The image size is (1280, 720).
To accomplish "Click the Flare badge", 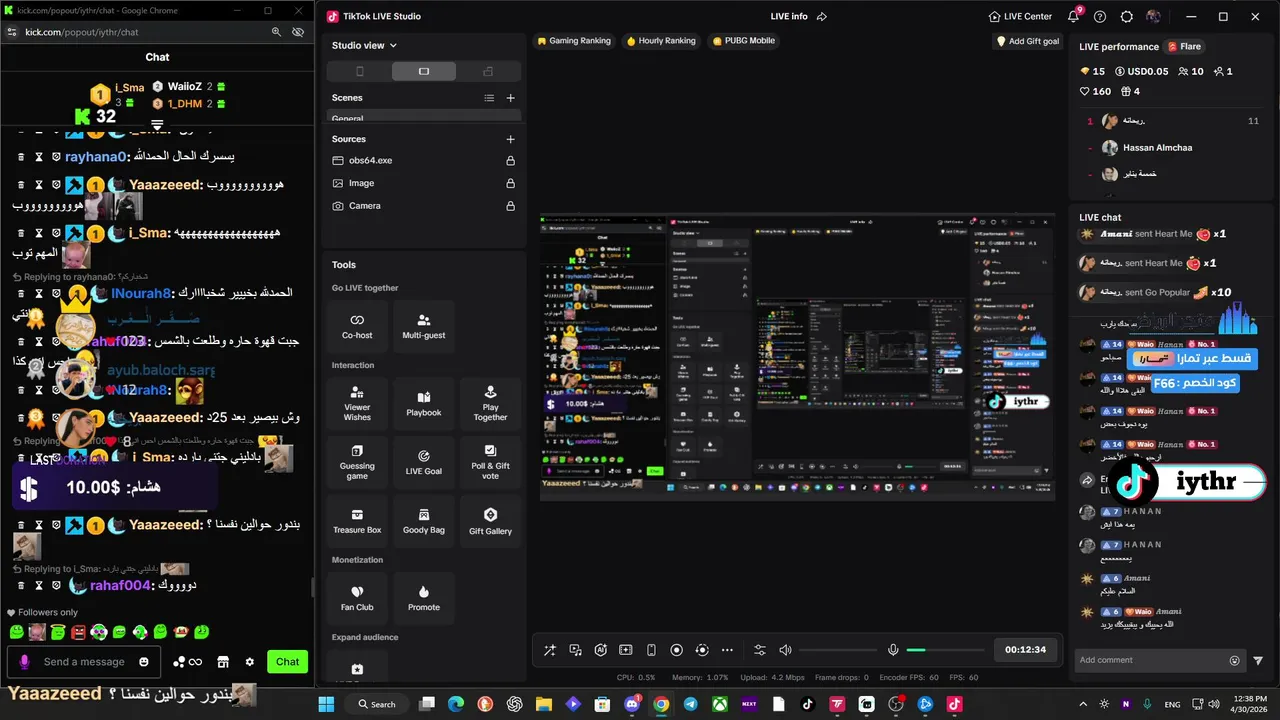I will tap(1185, 46).
